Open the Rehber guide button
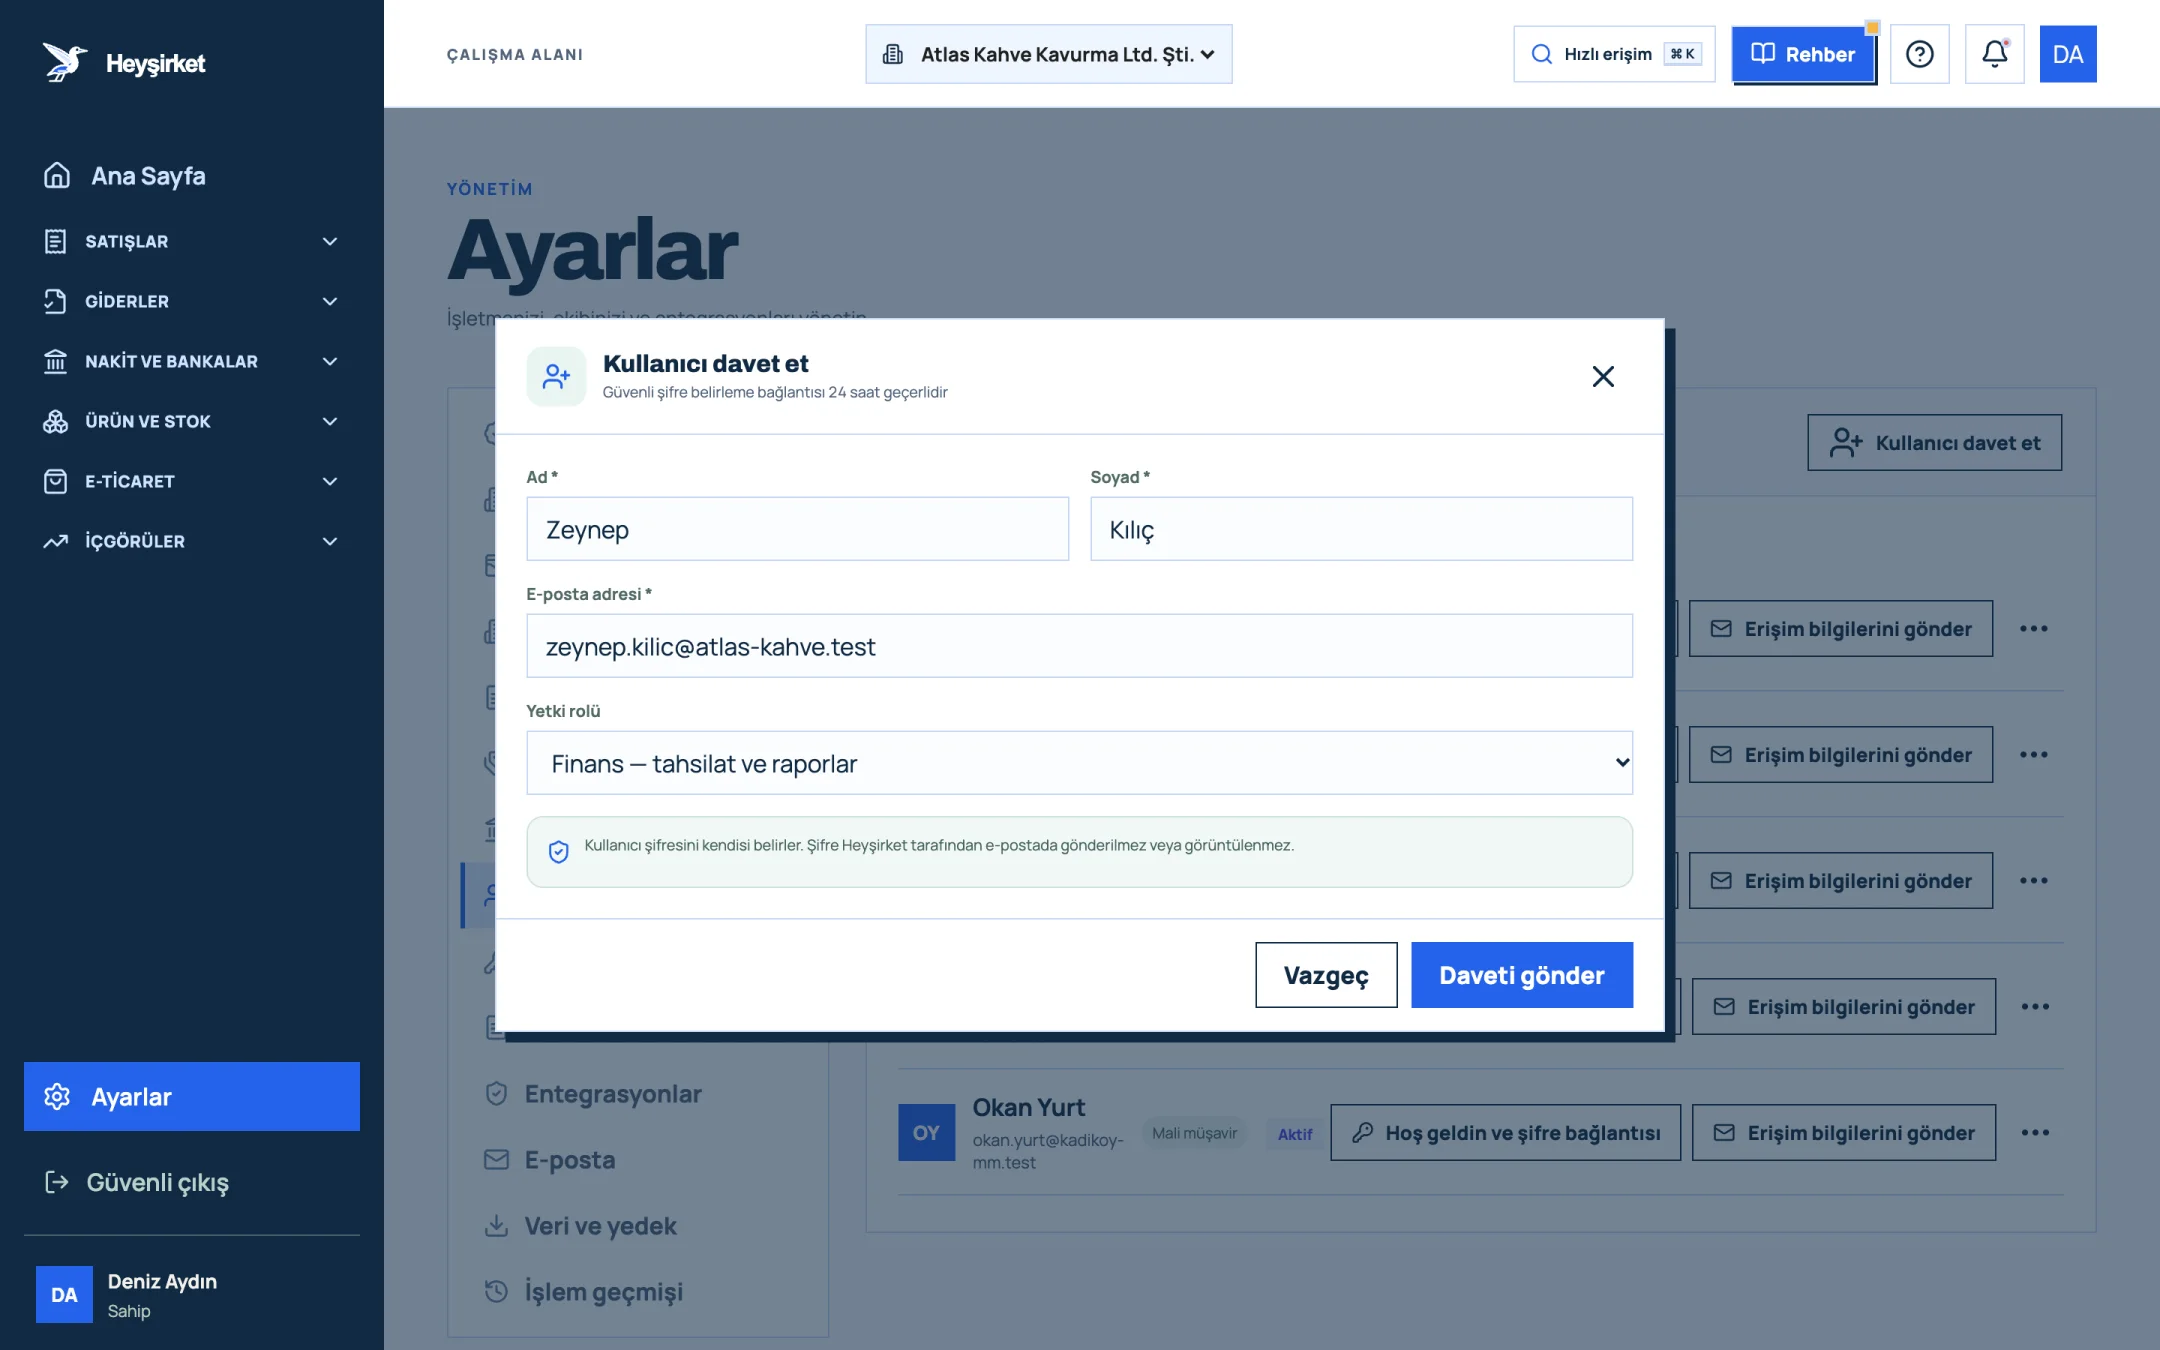 (x=1803, y=54)
